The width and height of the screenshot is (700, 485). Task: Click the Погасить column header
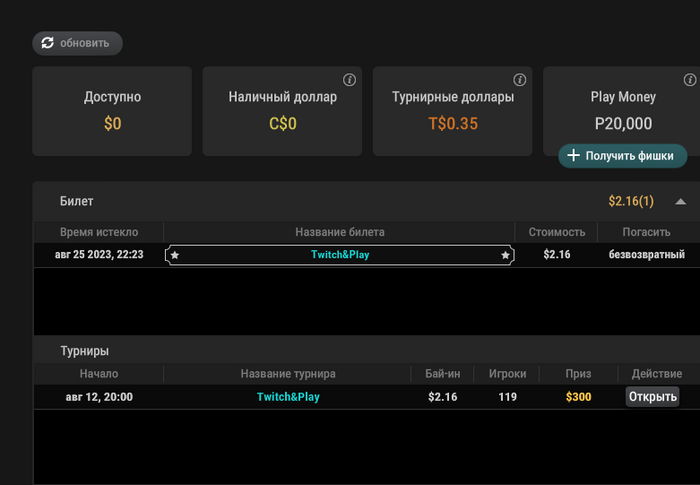(x=646, y=232)
